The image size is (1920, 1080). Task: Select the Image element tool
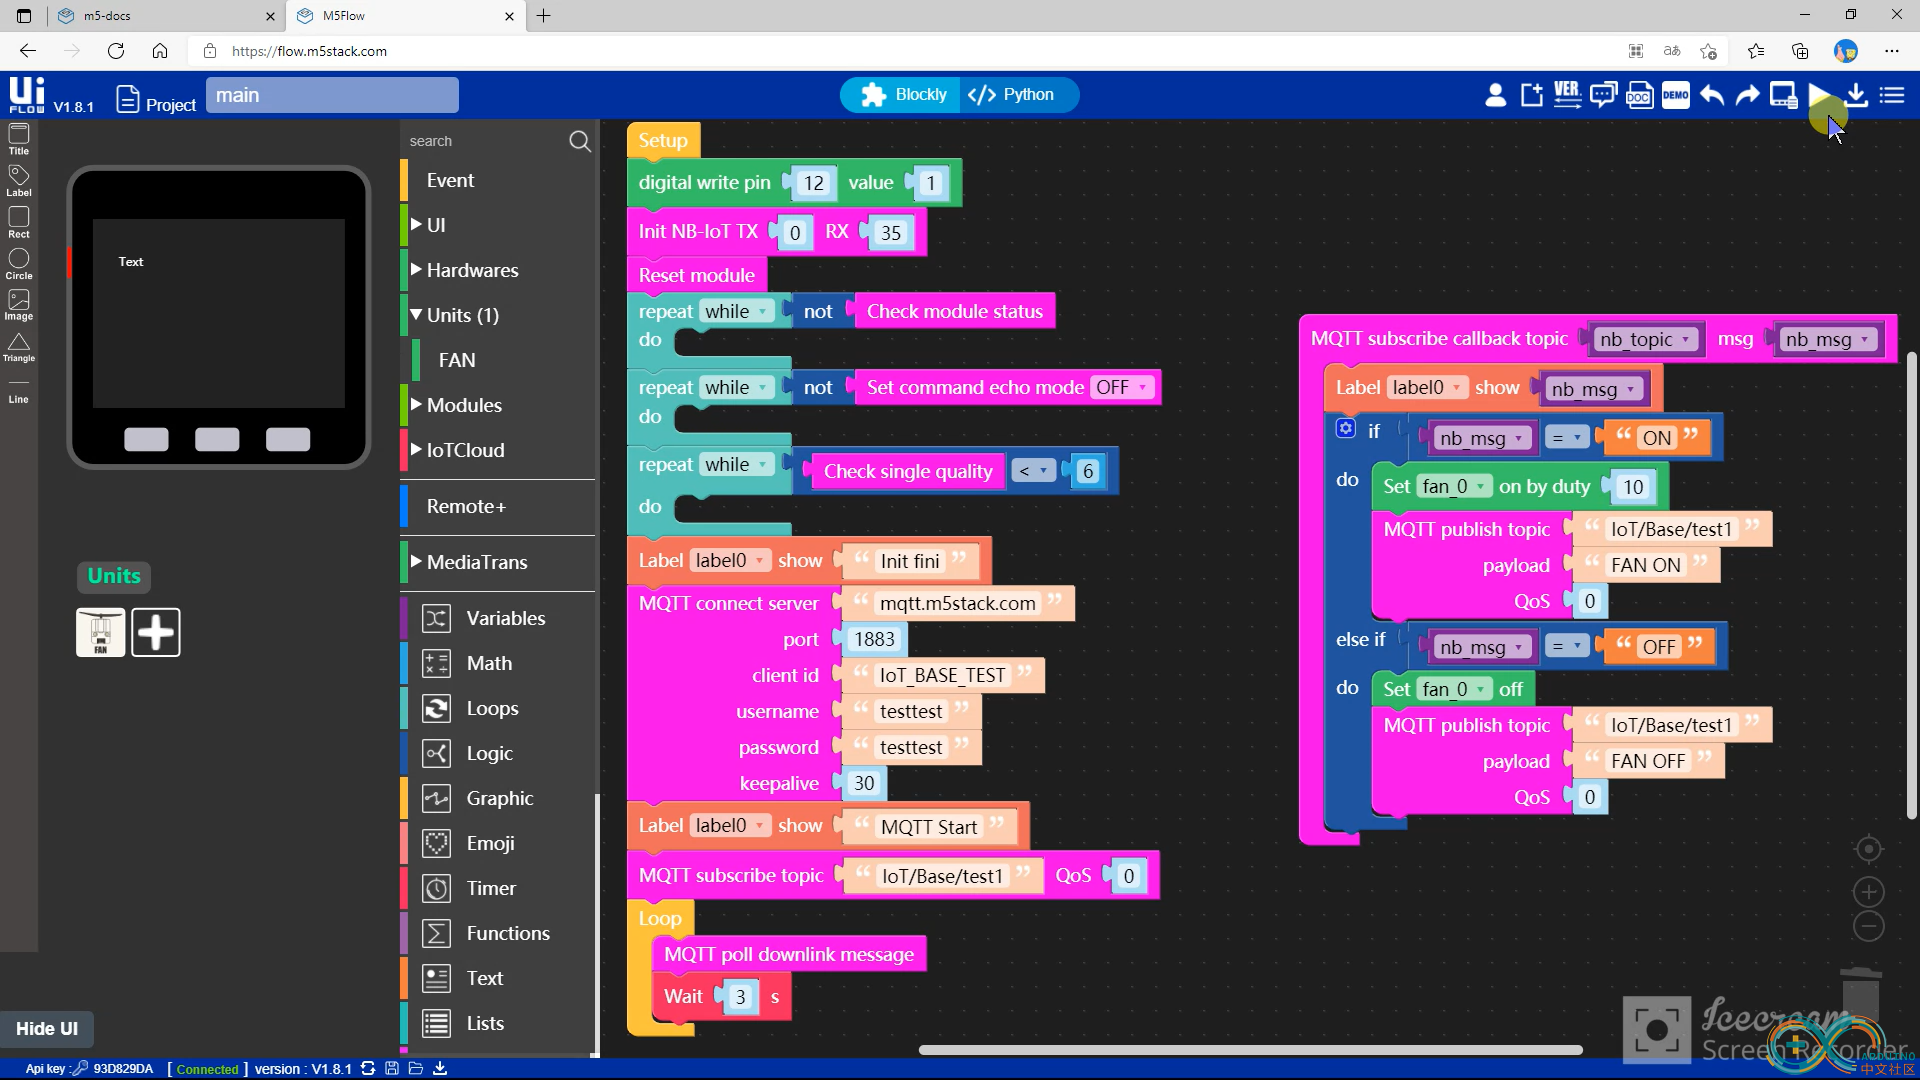click(x=19, y=305)
